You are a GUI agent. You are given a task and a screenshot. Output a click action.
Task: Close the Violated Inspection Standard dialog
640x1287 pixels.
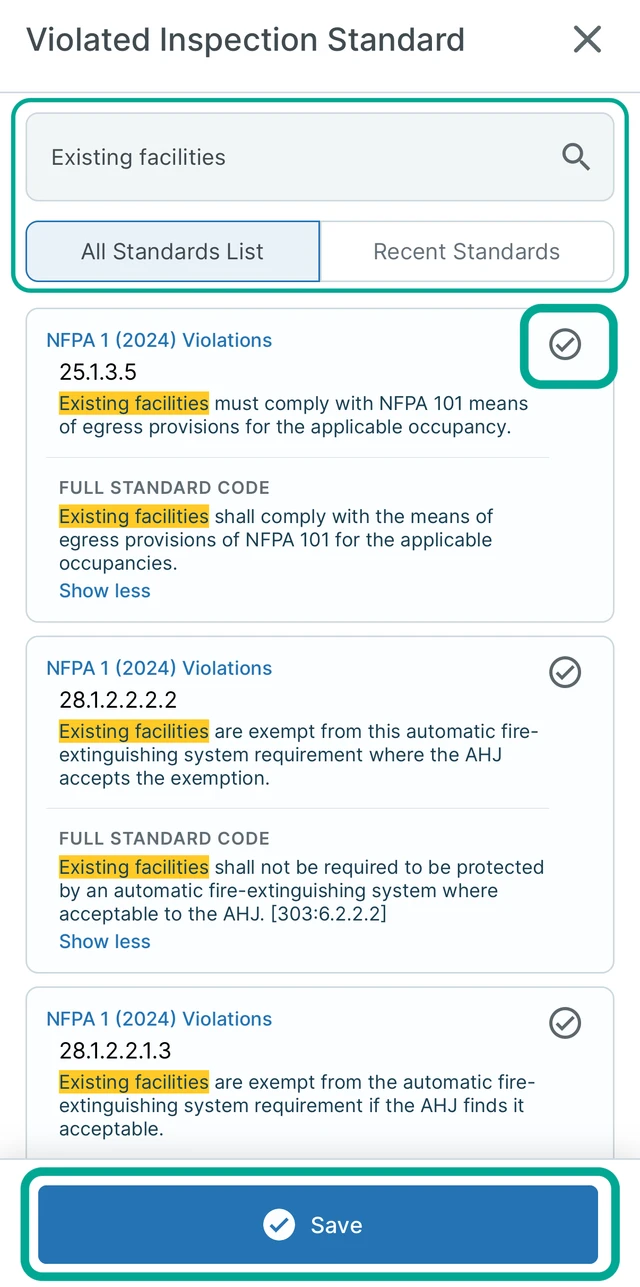(587, 40)
